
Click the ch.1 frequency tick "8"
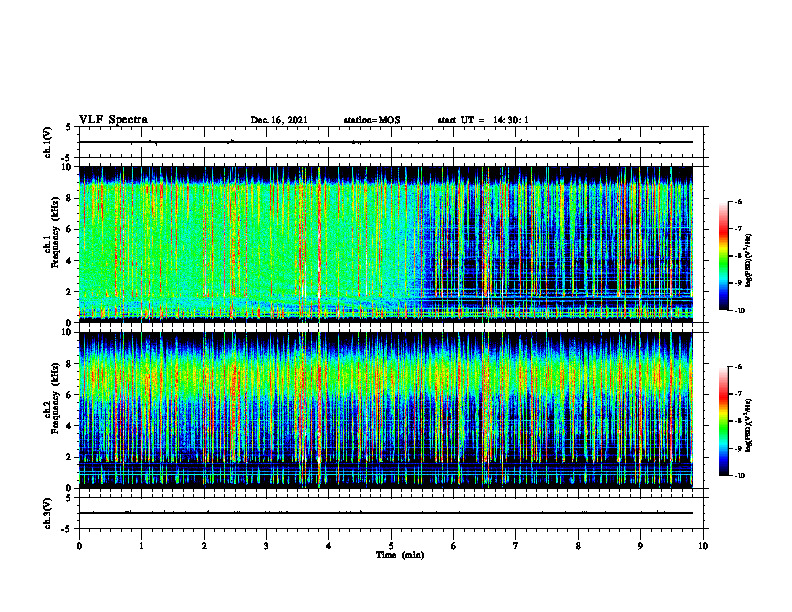(70, 198)
